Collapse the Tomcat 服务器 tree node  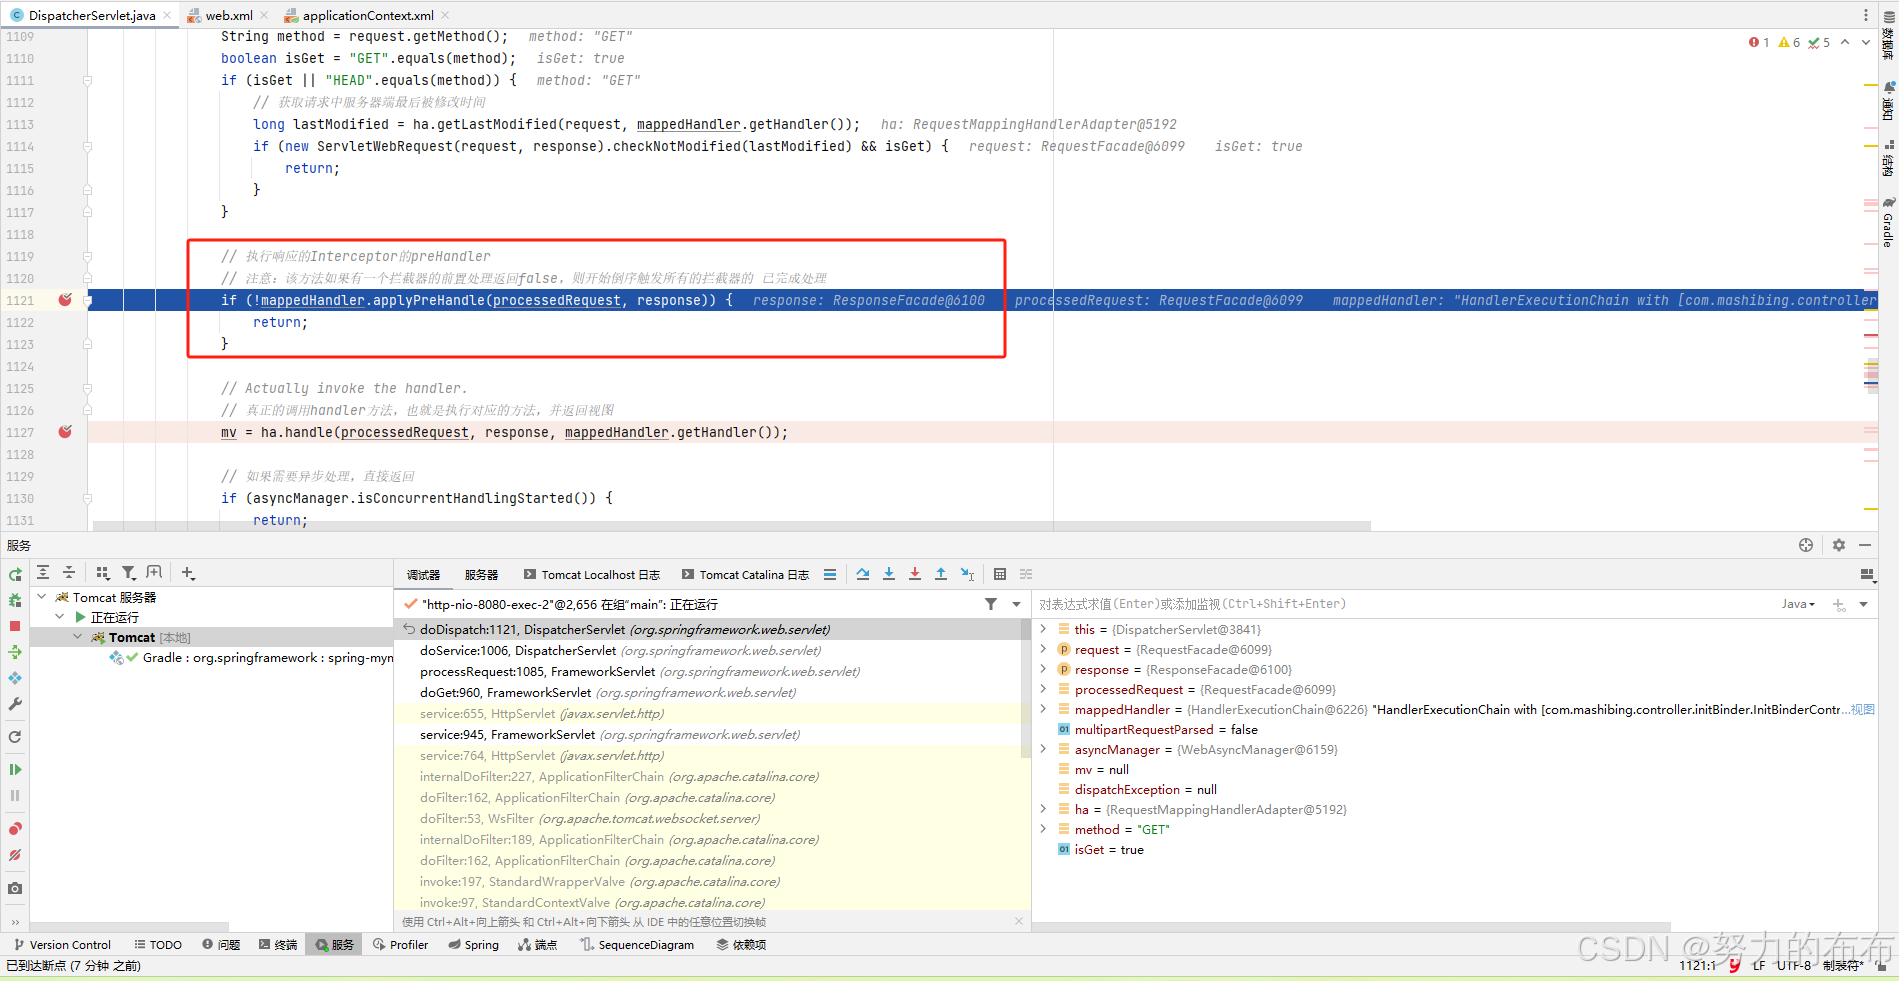(x=42, y=597)
